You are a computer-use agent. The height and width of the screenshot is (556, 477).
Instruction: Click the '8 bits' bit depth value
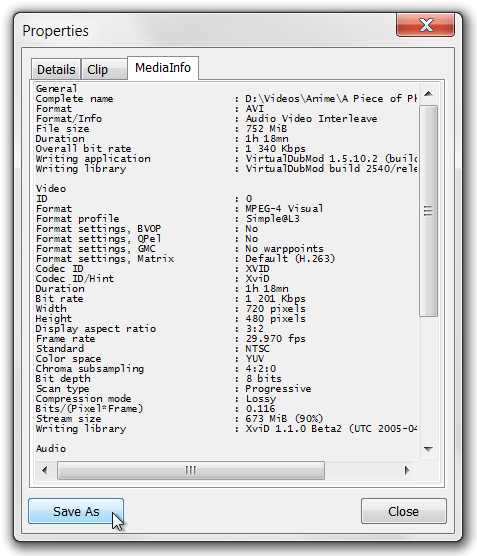(263, 378)
